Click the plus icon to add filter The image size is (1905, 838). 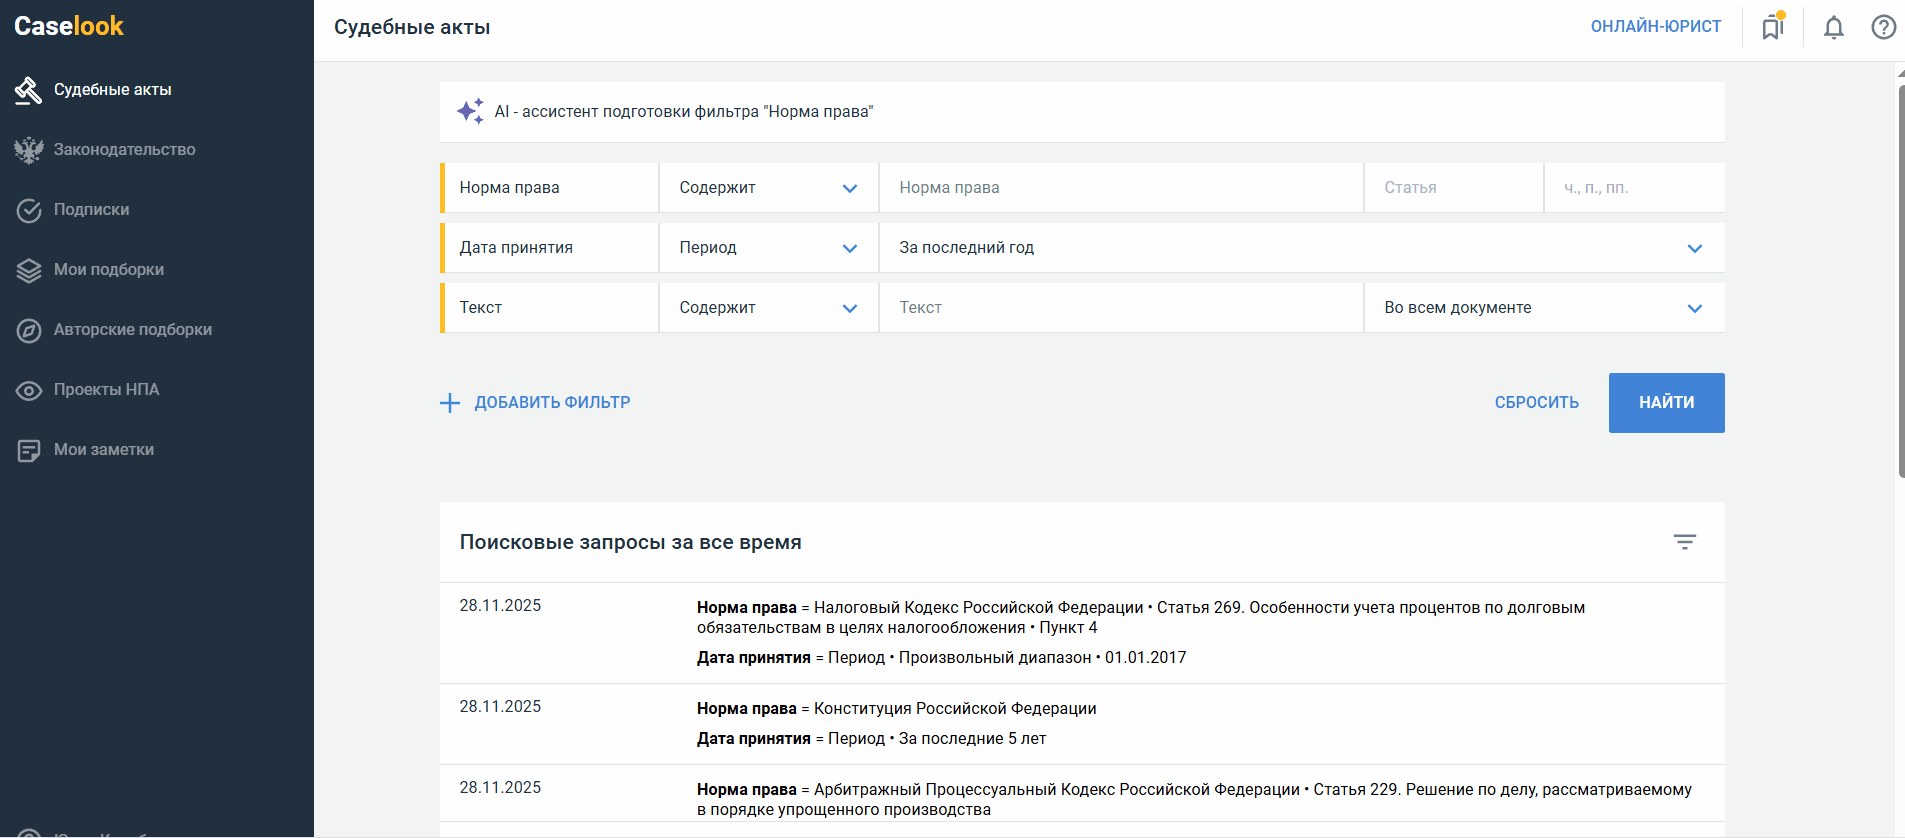[450, 403]
